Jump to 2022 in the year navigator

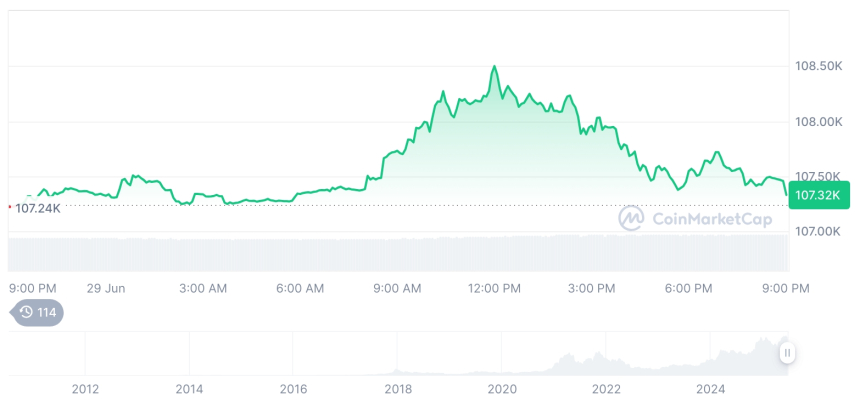pyautogui.click(x=606, y=388)
